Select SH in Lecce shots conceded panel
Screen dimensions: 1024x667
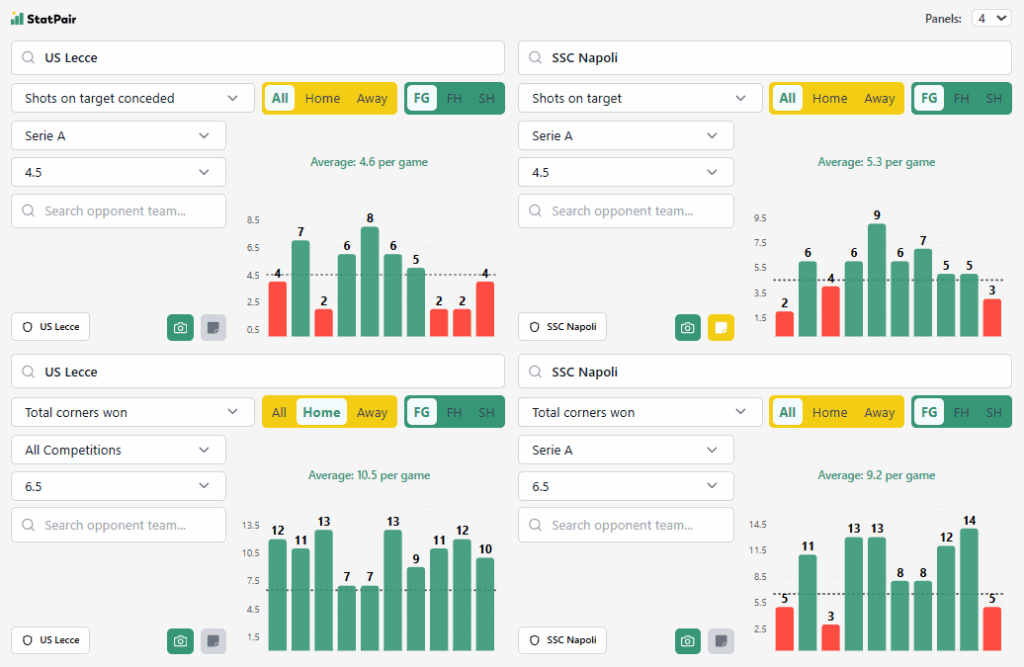[486, 98]
